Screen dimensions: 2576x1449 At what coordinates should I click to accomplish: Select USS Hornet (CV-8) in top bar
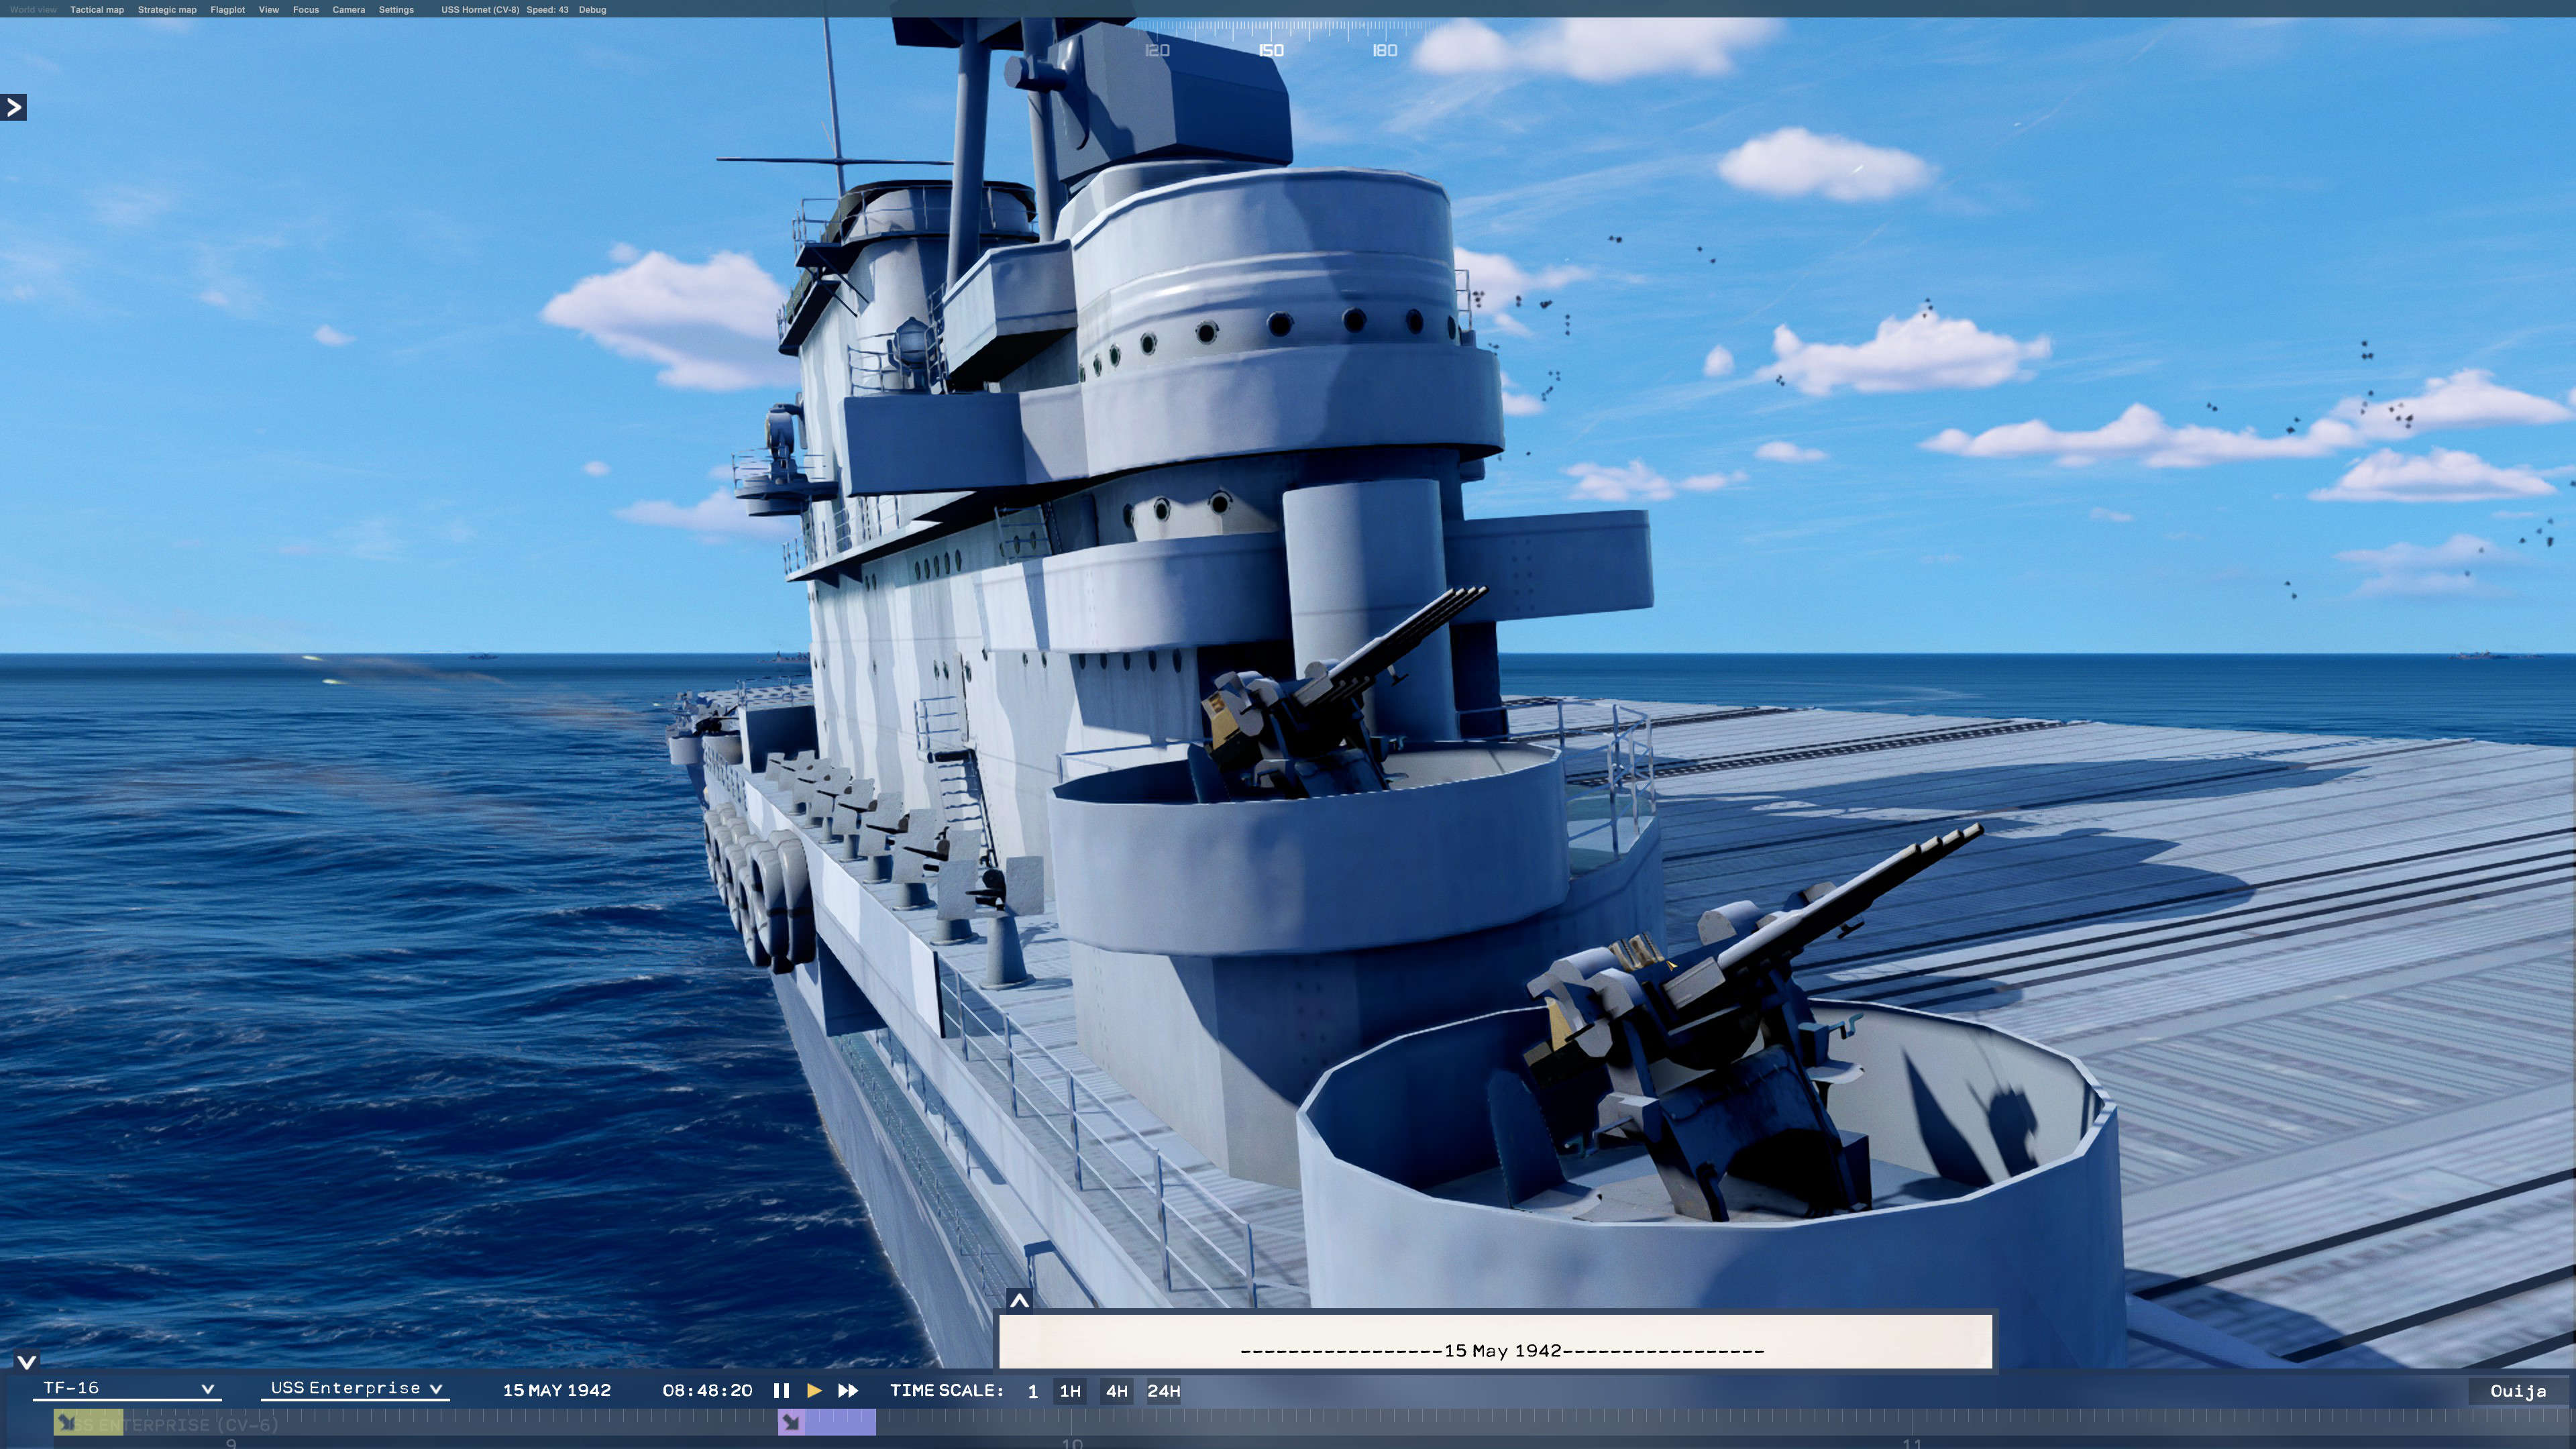(480, 9)
